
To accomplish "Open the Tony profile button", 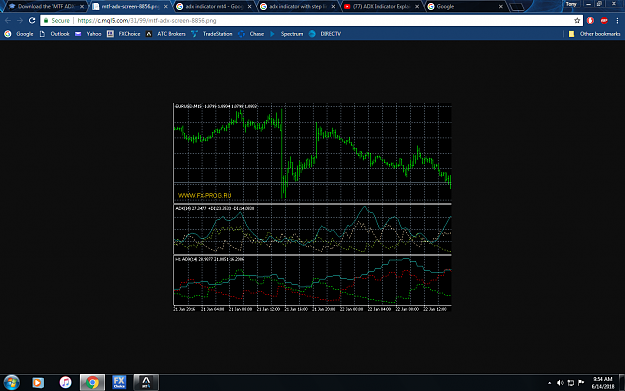I will (x=571, y=4).
